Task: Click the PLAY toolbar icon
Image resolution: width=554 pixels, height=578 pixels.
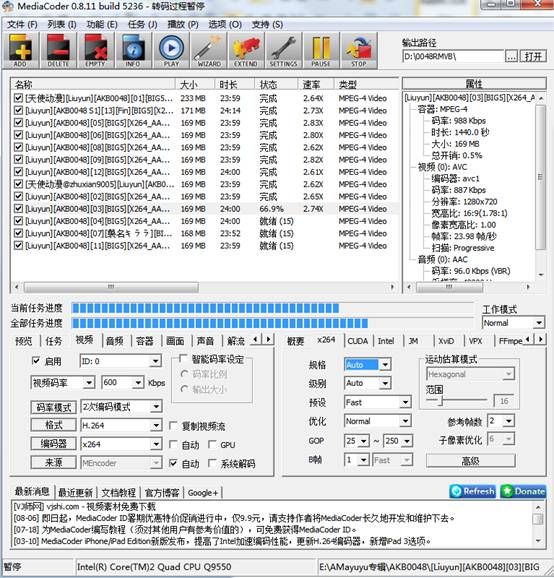Action: tap(171, 50)
